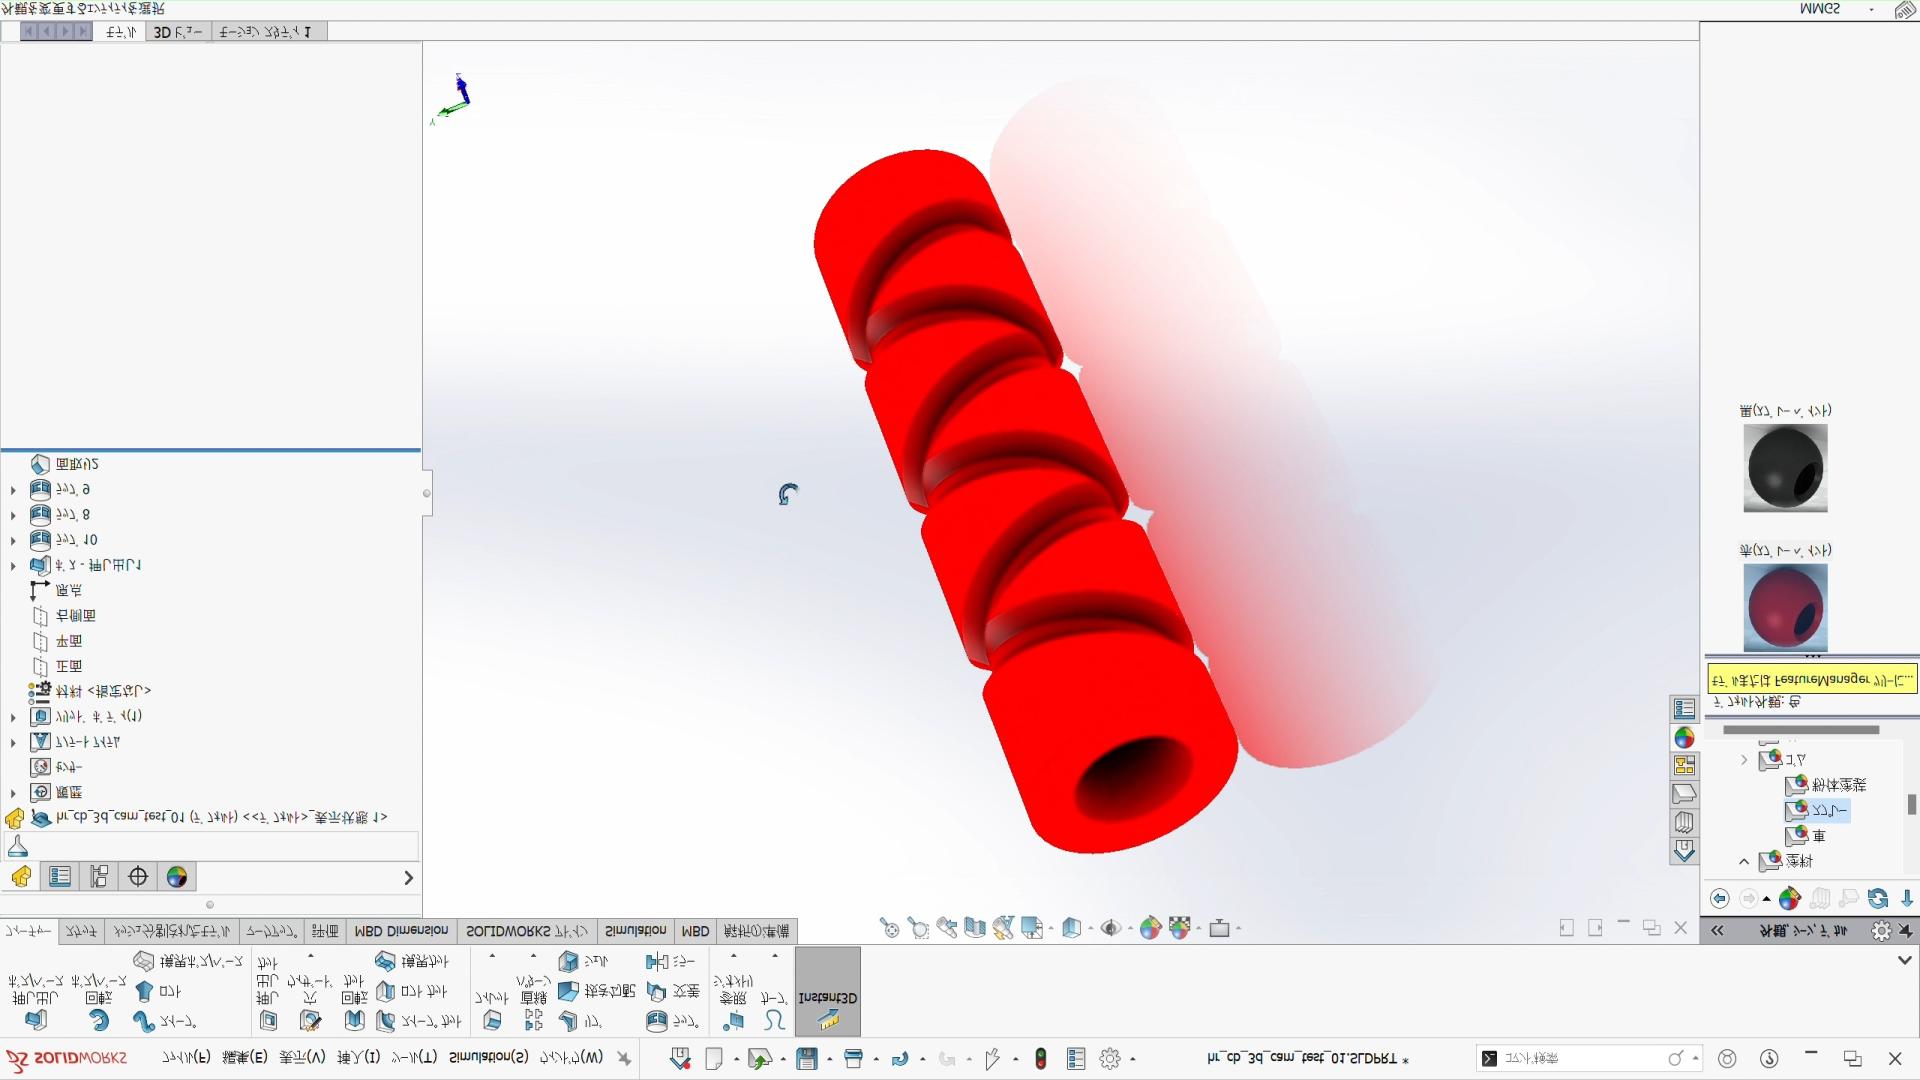Image resolution: width=1920 pixels, height=1080 pixels.
Task: Expand the ソリッドボディ(1) folder
Action: click(13, 717)
